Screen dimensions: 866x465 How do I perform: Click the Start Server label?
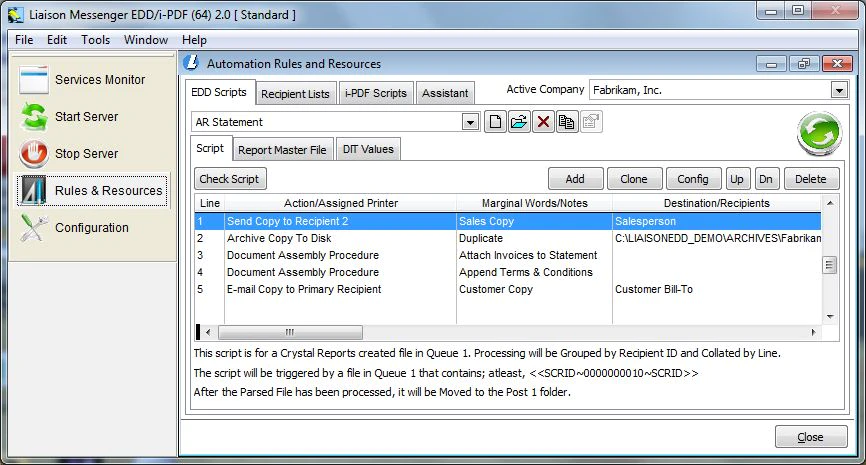(87, 117)
